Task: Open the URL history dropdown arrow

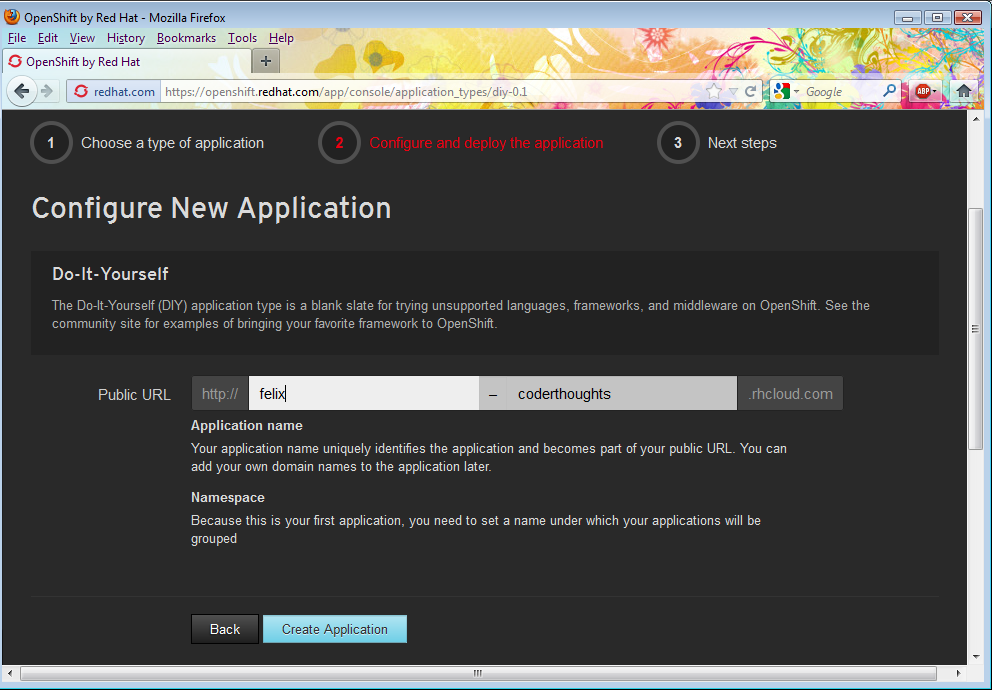Action: 733,92
